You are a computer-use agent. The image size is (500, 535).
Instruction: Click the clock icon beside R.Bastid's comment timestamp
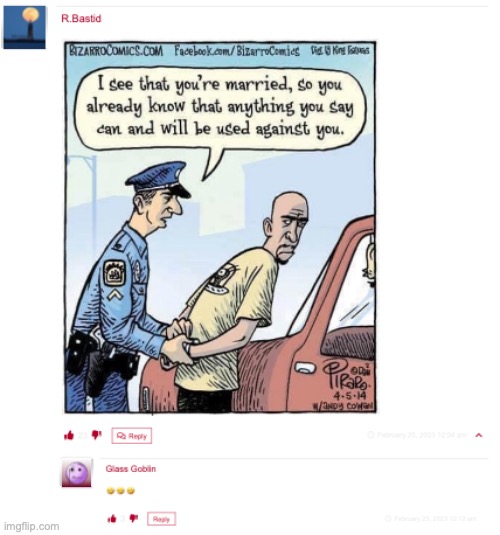pos(370,434)
